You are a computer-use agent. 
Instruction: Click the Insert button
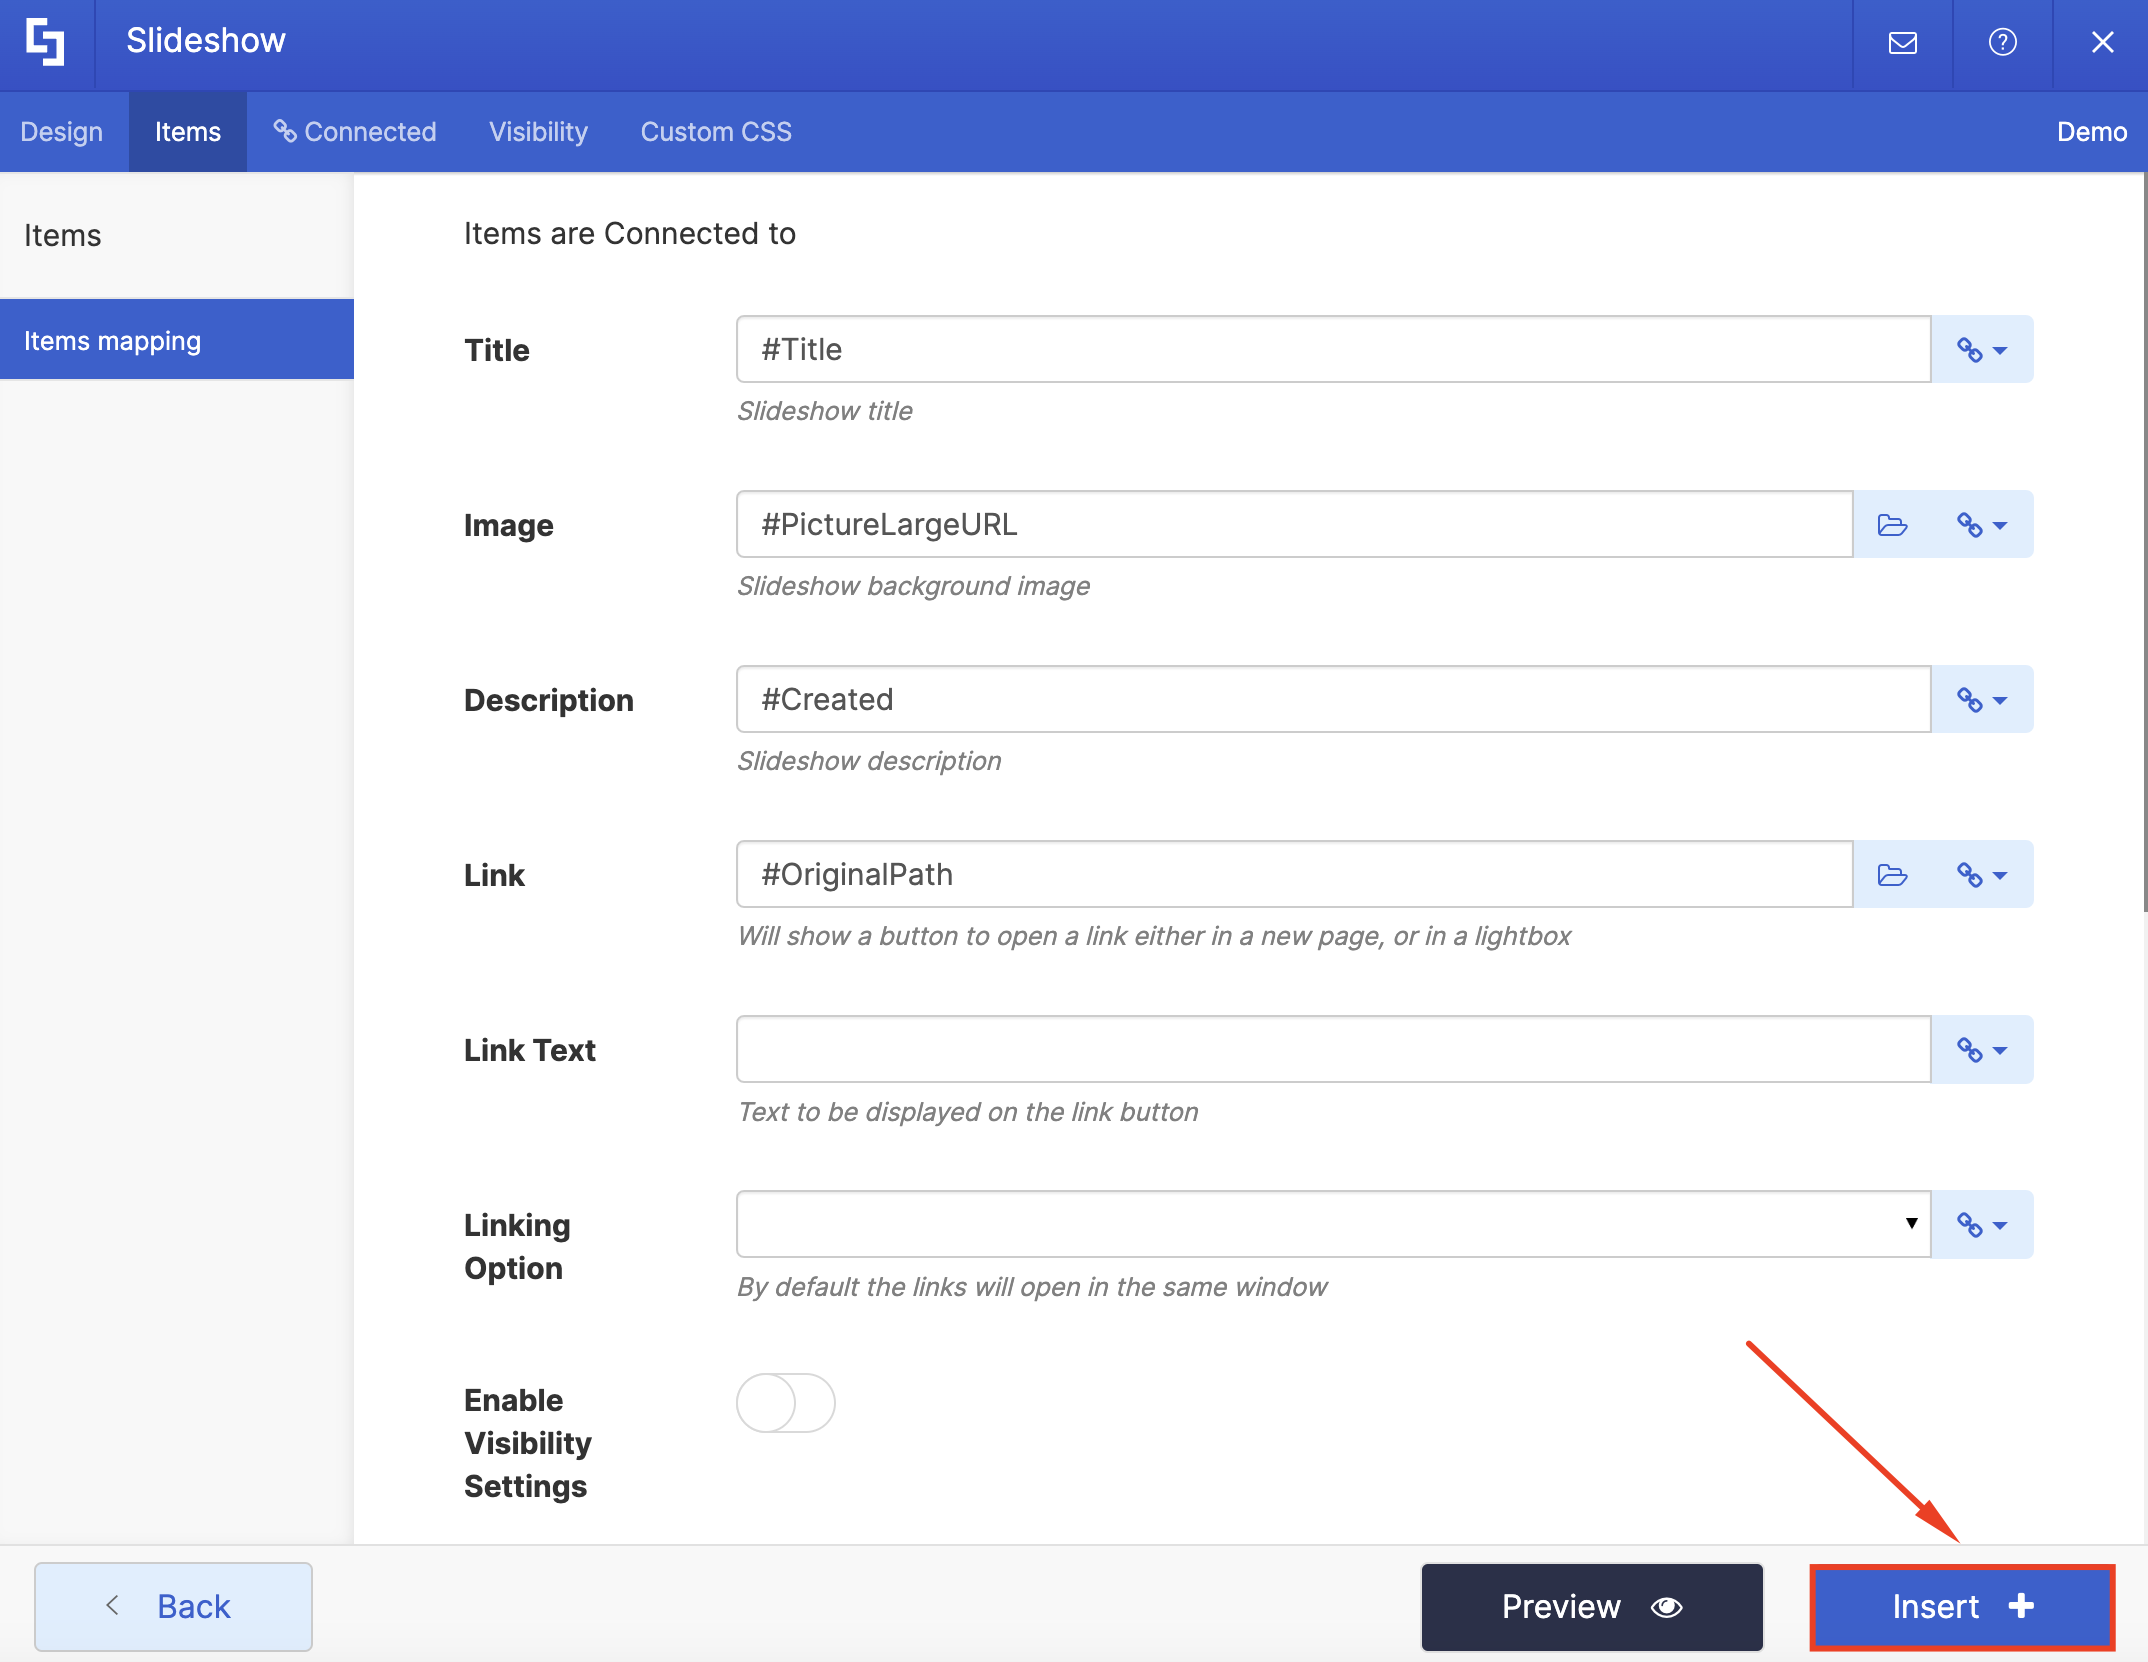click(x=1962, y=1607)
